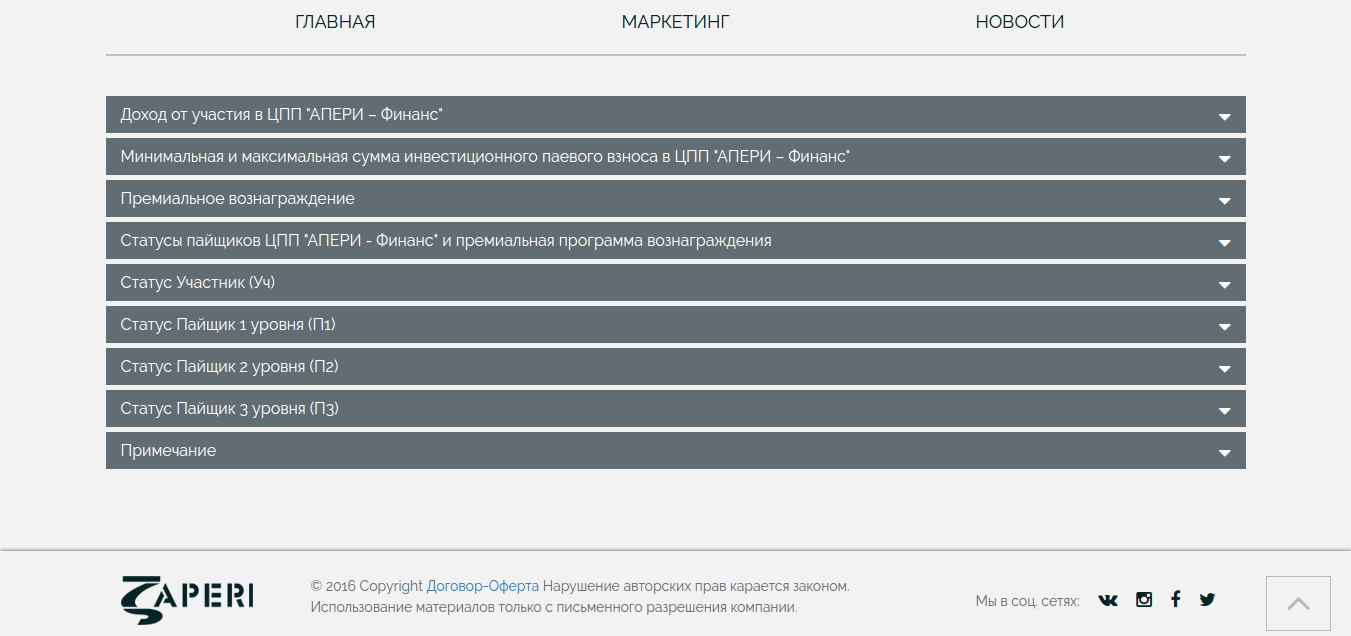Click the 'Статус Пайщик 3 уровня' header bar
The height and width of the screenshot is (636, 1351).
[675, 408]
